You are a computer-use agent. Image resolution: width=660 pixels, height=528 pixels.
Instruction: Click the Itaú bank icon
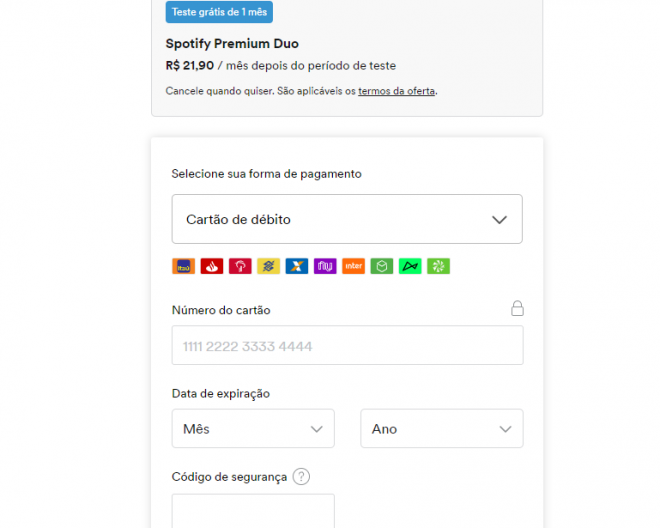click(184, 266)
